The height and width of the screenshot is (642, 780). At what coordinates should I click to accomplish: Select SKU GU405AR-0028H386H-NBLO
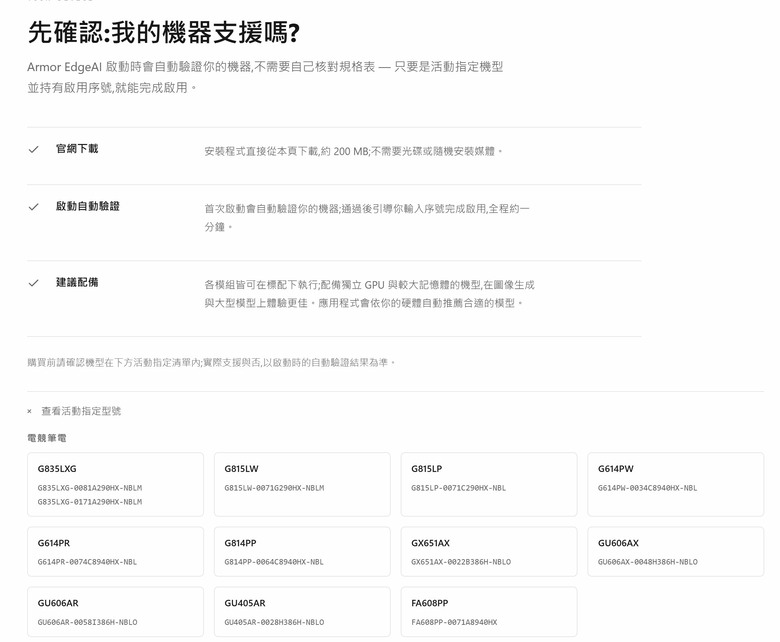tap(274, 622)
